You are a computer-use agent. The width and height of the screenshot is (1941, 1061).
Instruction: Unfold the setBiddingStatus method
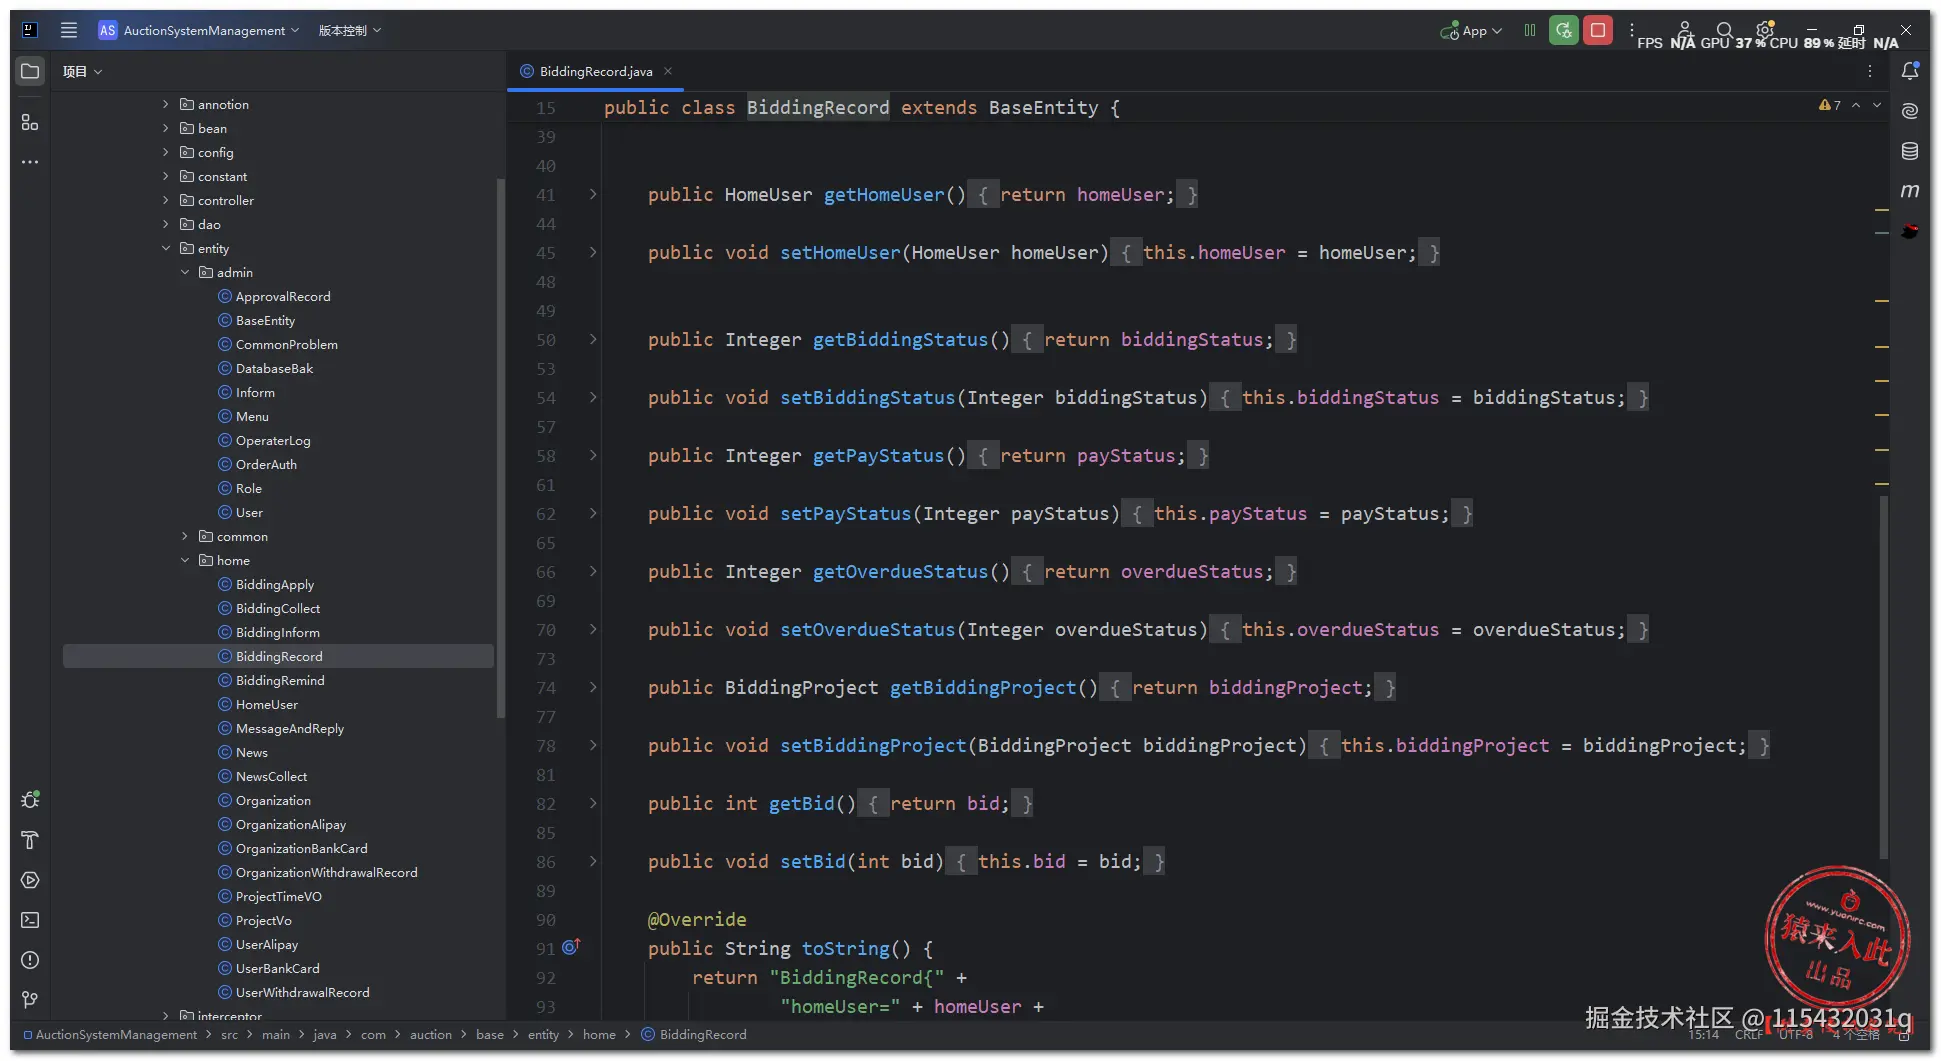click(x=593, y=397)
